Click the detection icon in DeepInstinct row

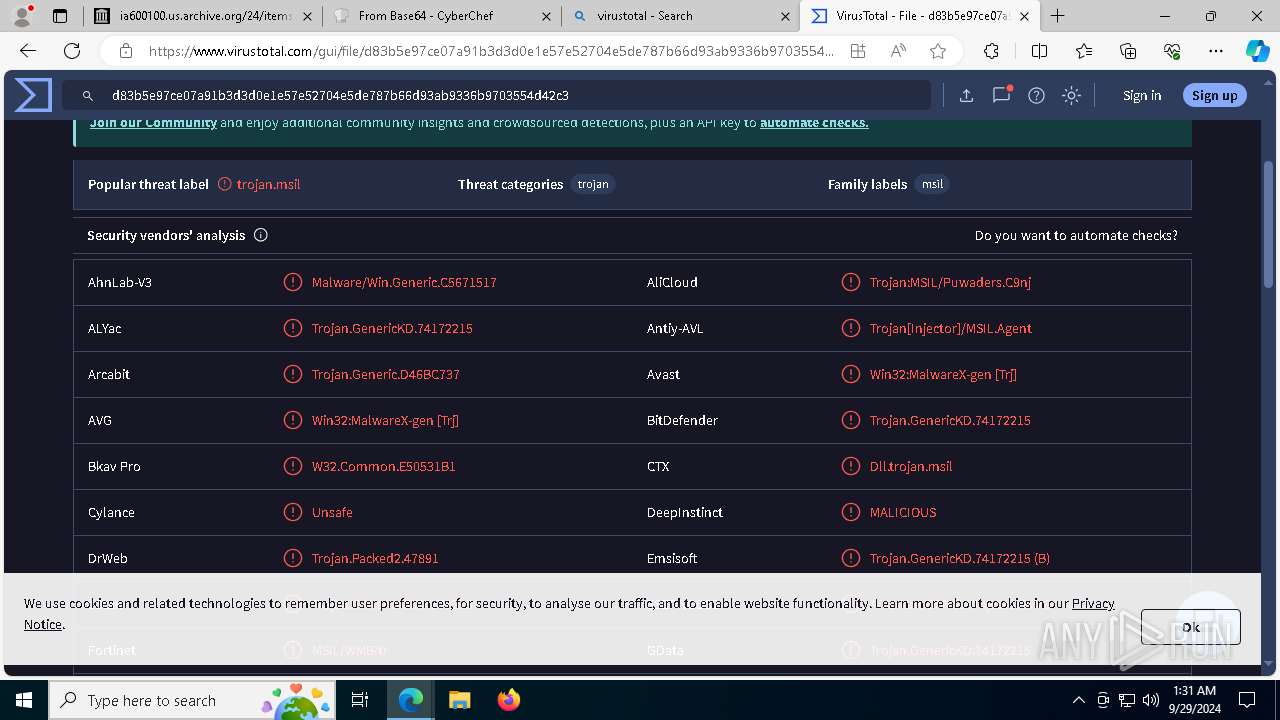coord(851,513)
